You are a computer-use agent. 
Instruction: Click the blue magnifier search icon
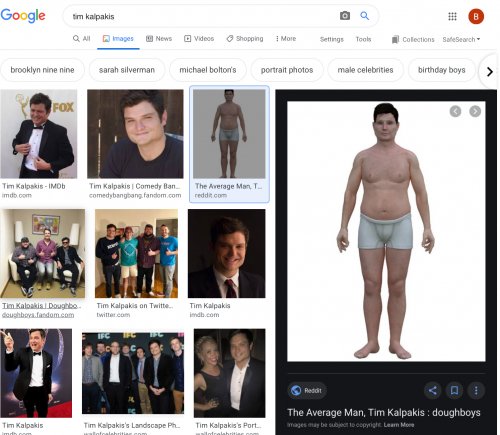(x=365, y=16)
